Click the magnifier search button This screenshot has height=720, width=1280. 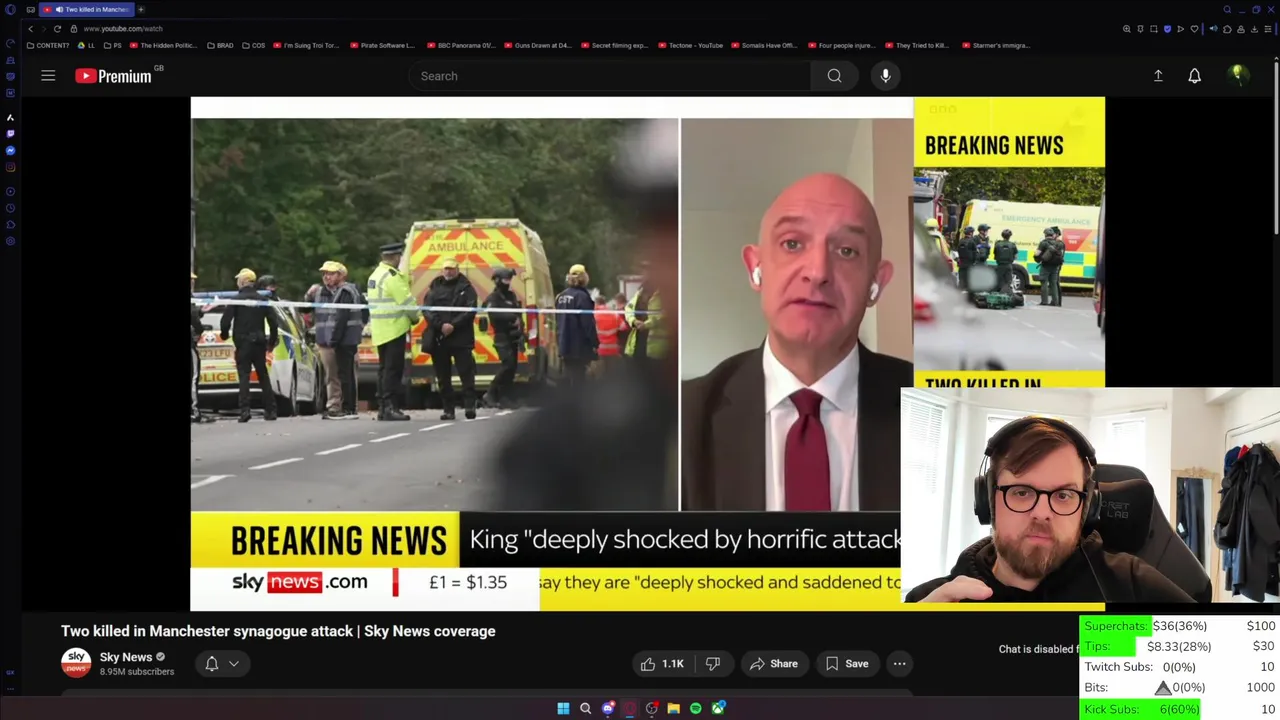click(x=834, y=76)
